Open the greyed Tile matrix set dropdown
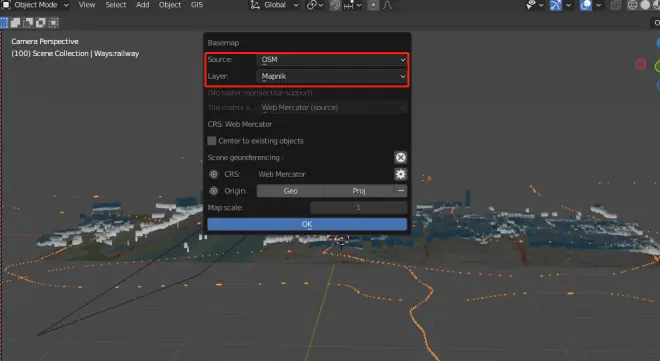This screenshot has width=660, height=361. 332,107
